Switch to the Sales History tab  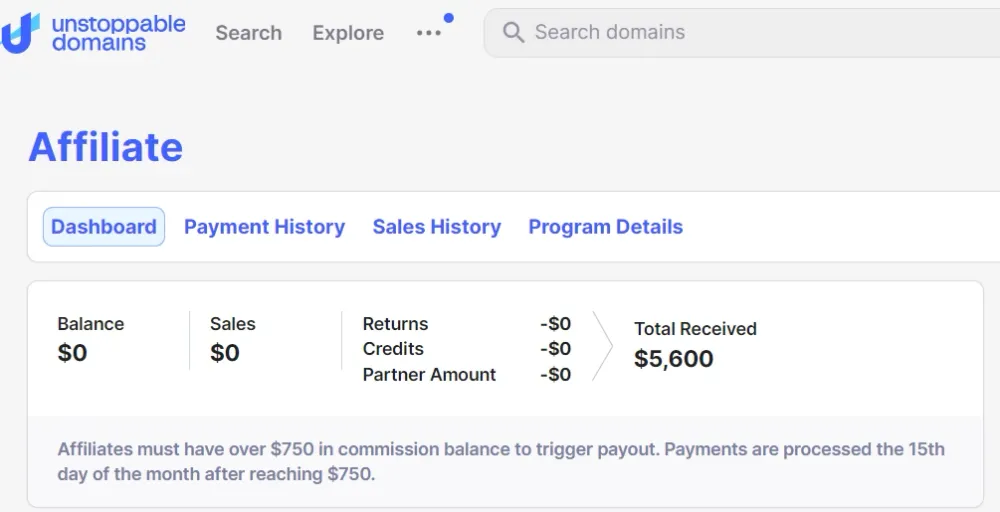(x=436, y=227)
